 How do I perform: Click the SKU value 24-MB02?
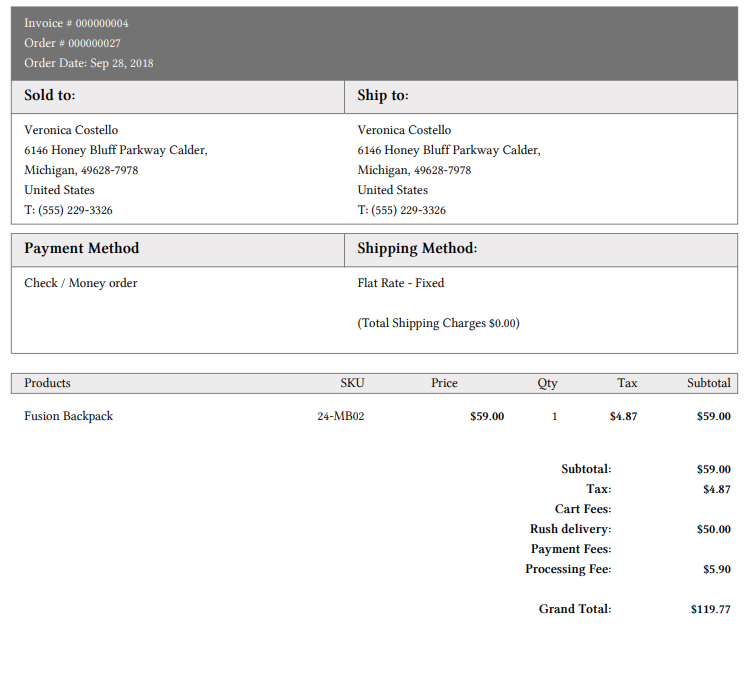(x=341, y=416)
